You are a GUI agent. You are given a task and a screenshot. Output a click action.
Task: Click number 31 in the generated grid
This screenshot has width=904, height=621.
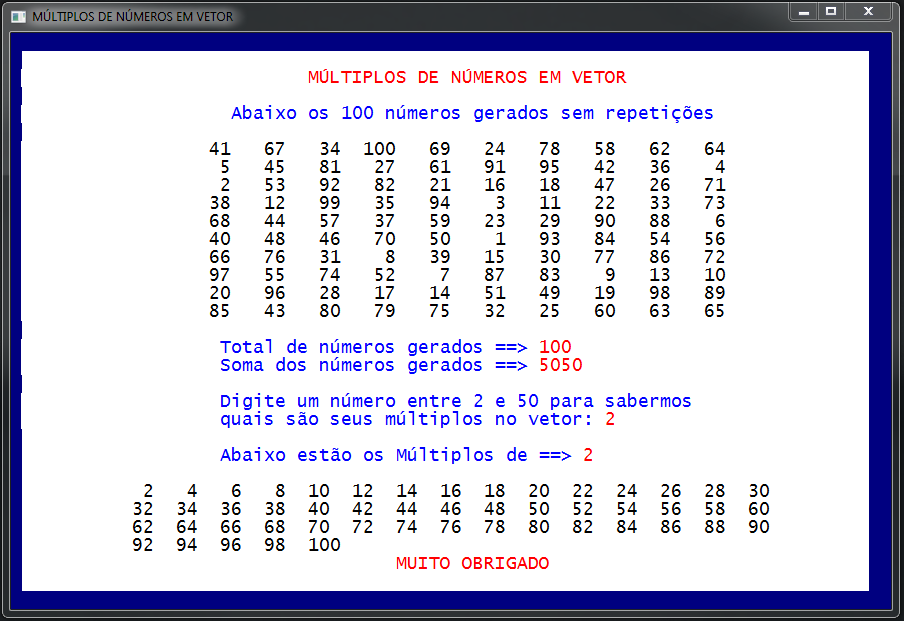(330, 257)
